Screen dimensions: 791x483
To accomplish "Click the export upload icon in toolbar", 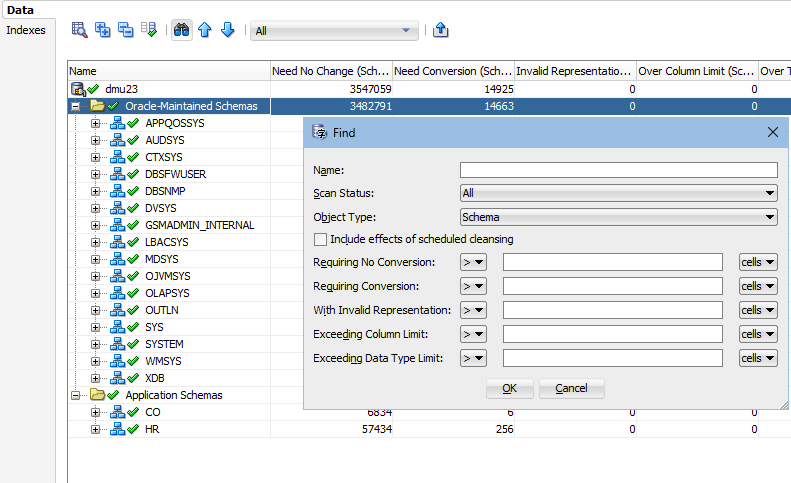I will pos(440,30).
